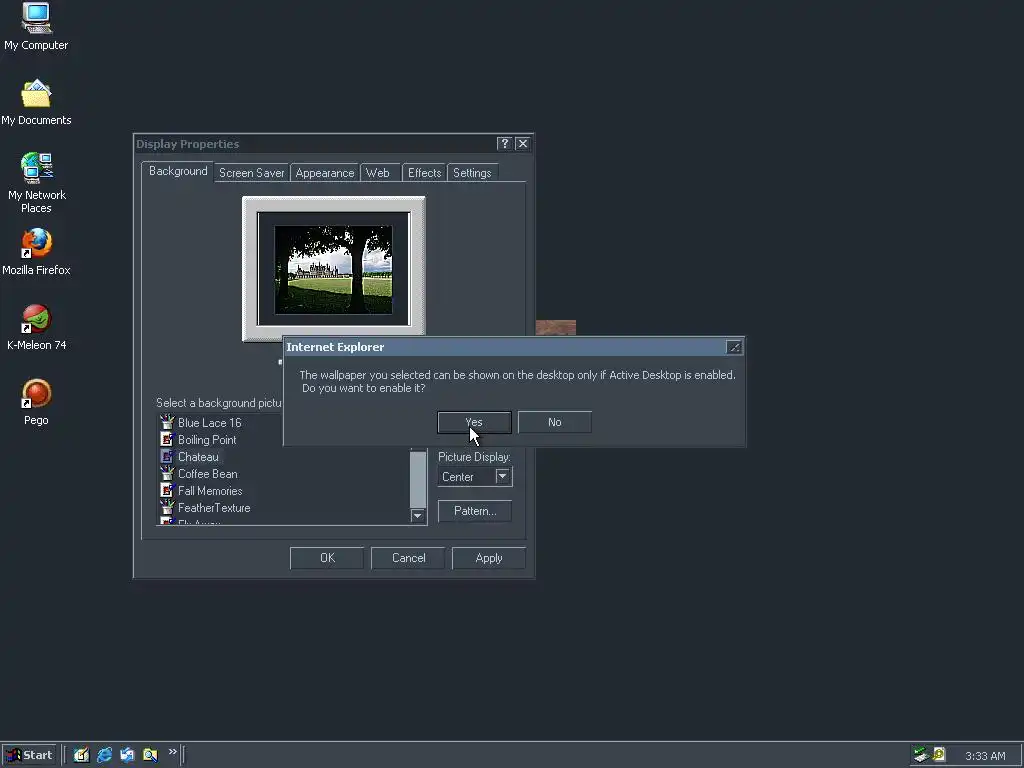Select FeatherTexture wallpaper
This screenshot has height=768, width=1024.
(214, 507)
